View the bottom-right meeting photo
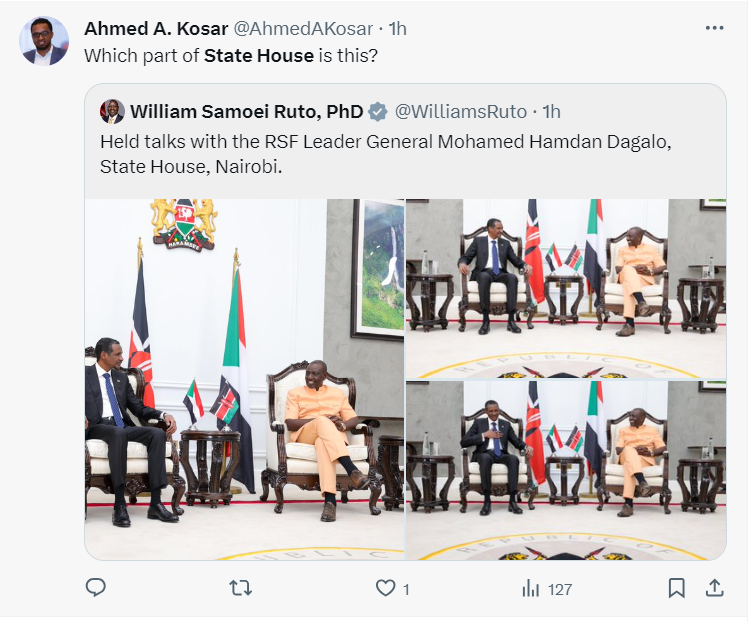Viewport: 750px width, 622px height. tap(566, 470)
